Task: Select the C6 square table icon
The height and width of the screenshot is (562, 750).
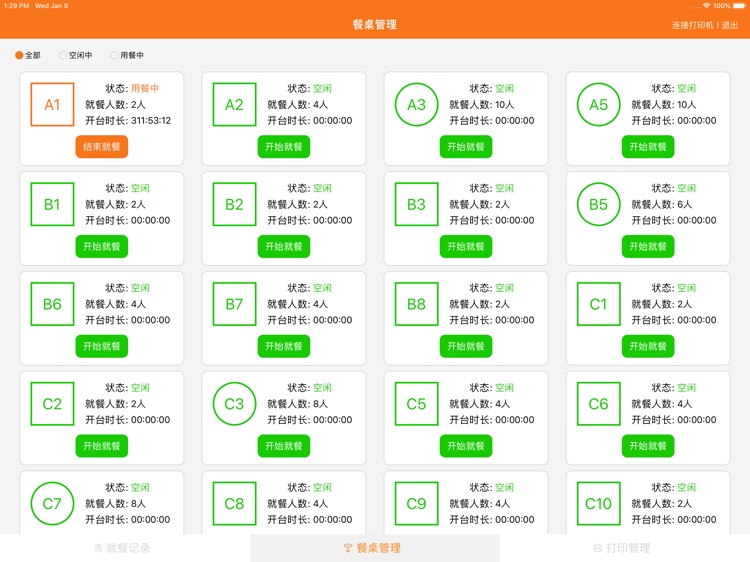Action: coord(599,404)
